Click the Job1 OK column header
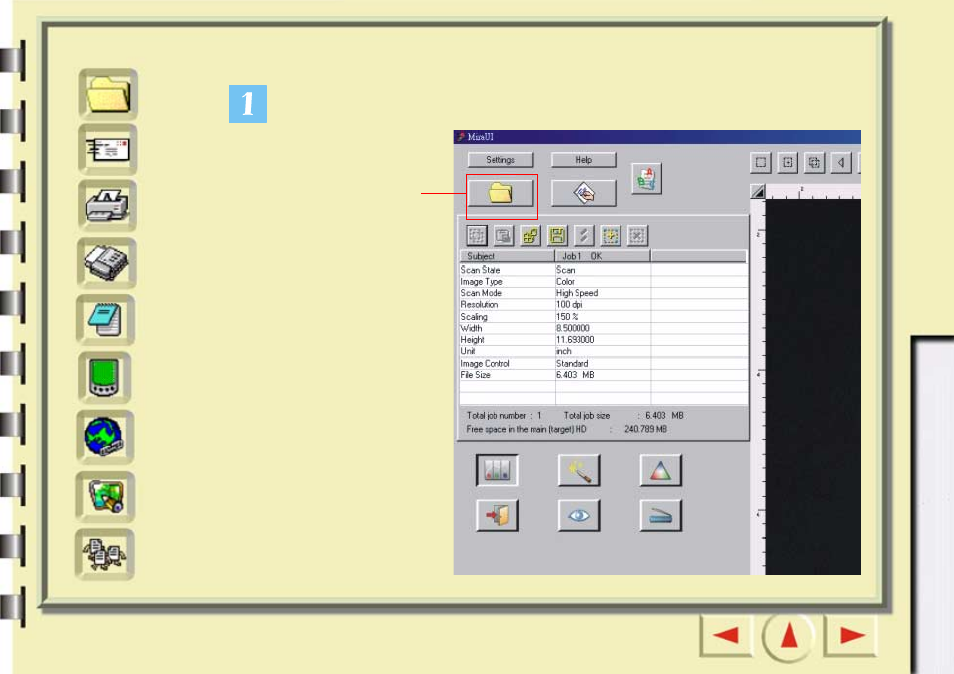Image resolution: width=954 pixels, height=674 pixels. pos(603,256)
